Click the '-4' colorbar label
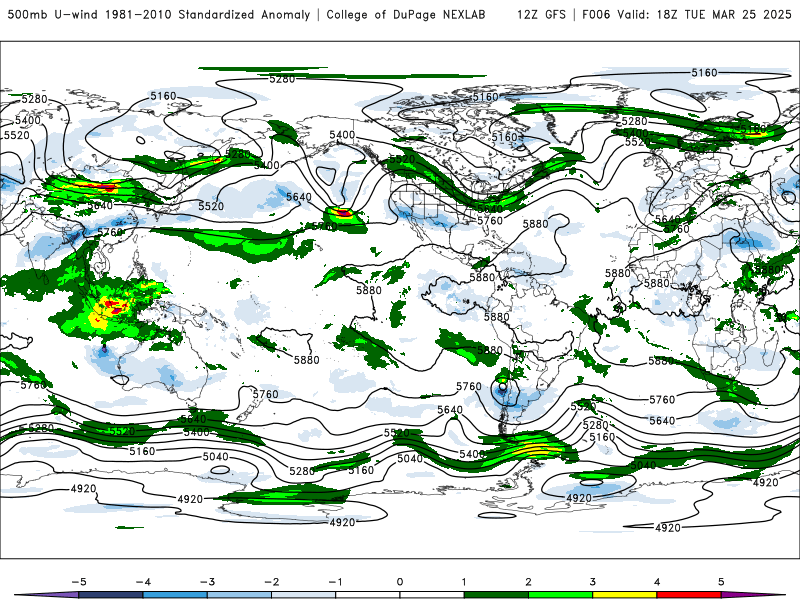Screen dimensions: 800x600 [143, 582]
